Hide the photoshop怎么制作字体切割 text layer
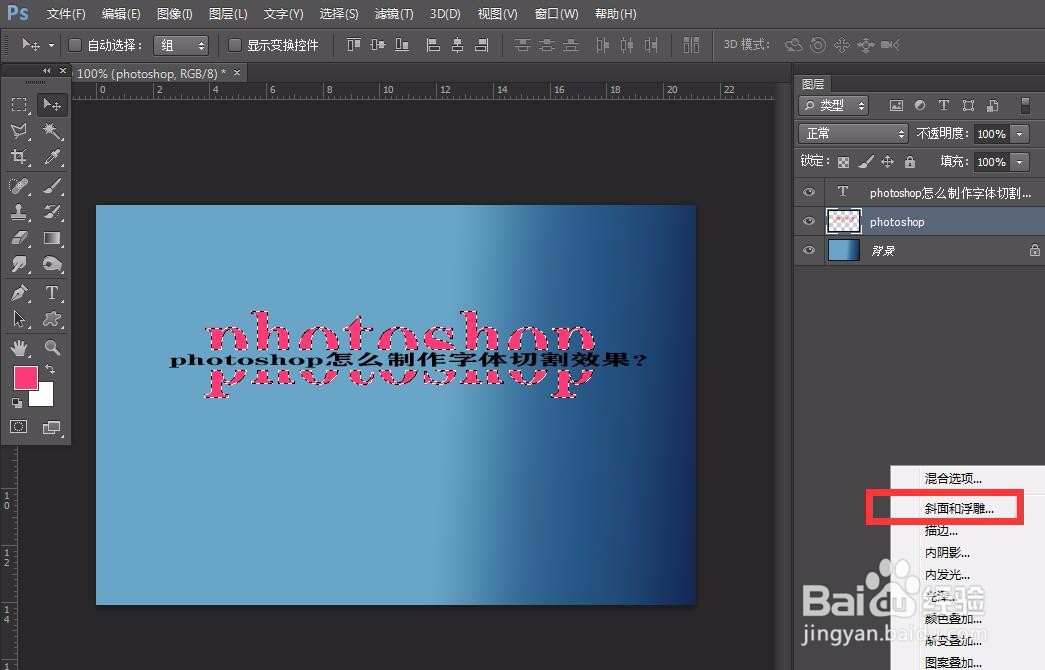The width and height of the screenshot is (1045, 670). [x=809, y=192]
